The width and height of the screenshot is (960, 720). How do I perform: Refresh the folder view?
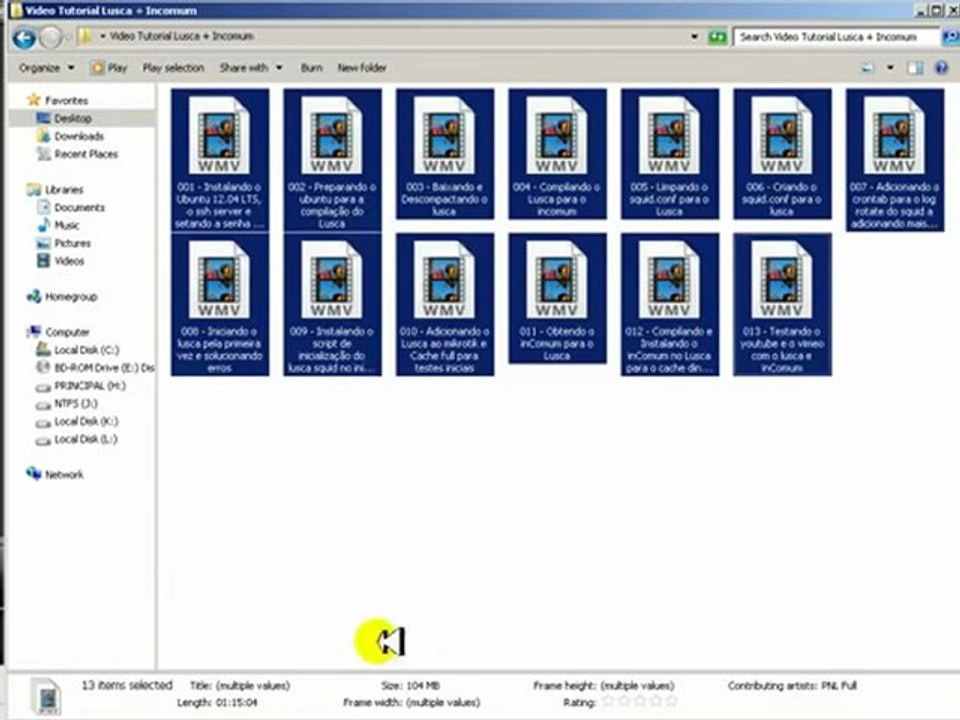(717, 37)
